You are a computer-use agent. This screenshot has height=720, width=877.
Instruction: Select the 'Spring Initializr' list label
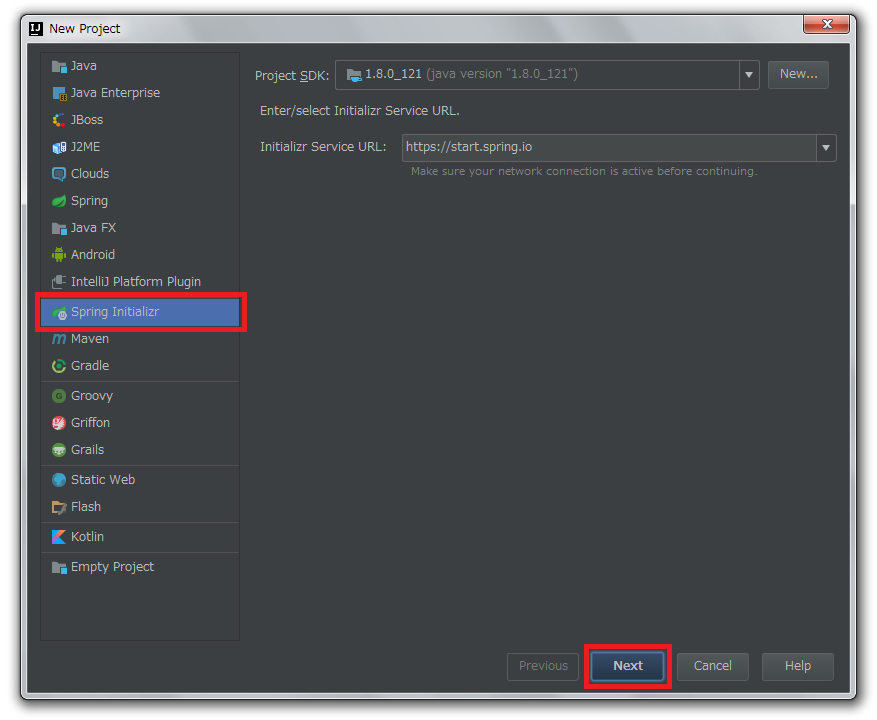pos(115,312)
